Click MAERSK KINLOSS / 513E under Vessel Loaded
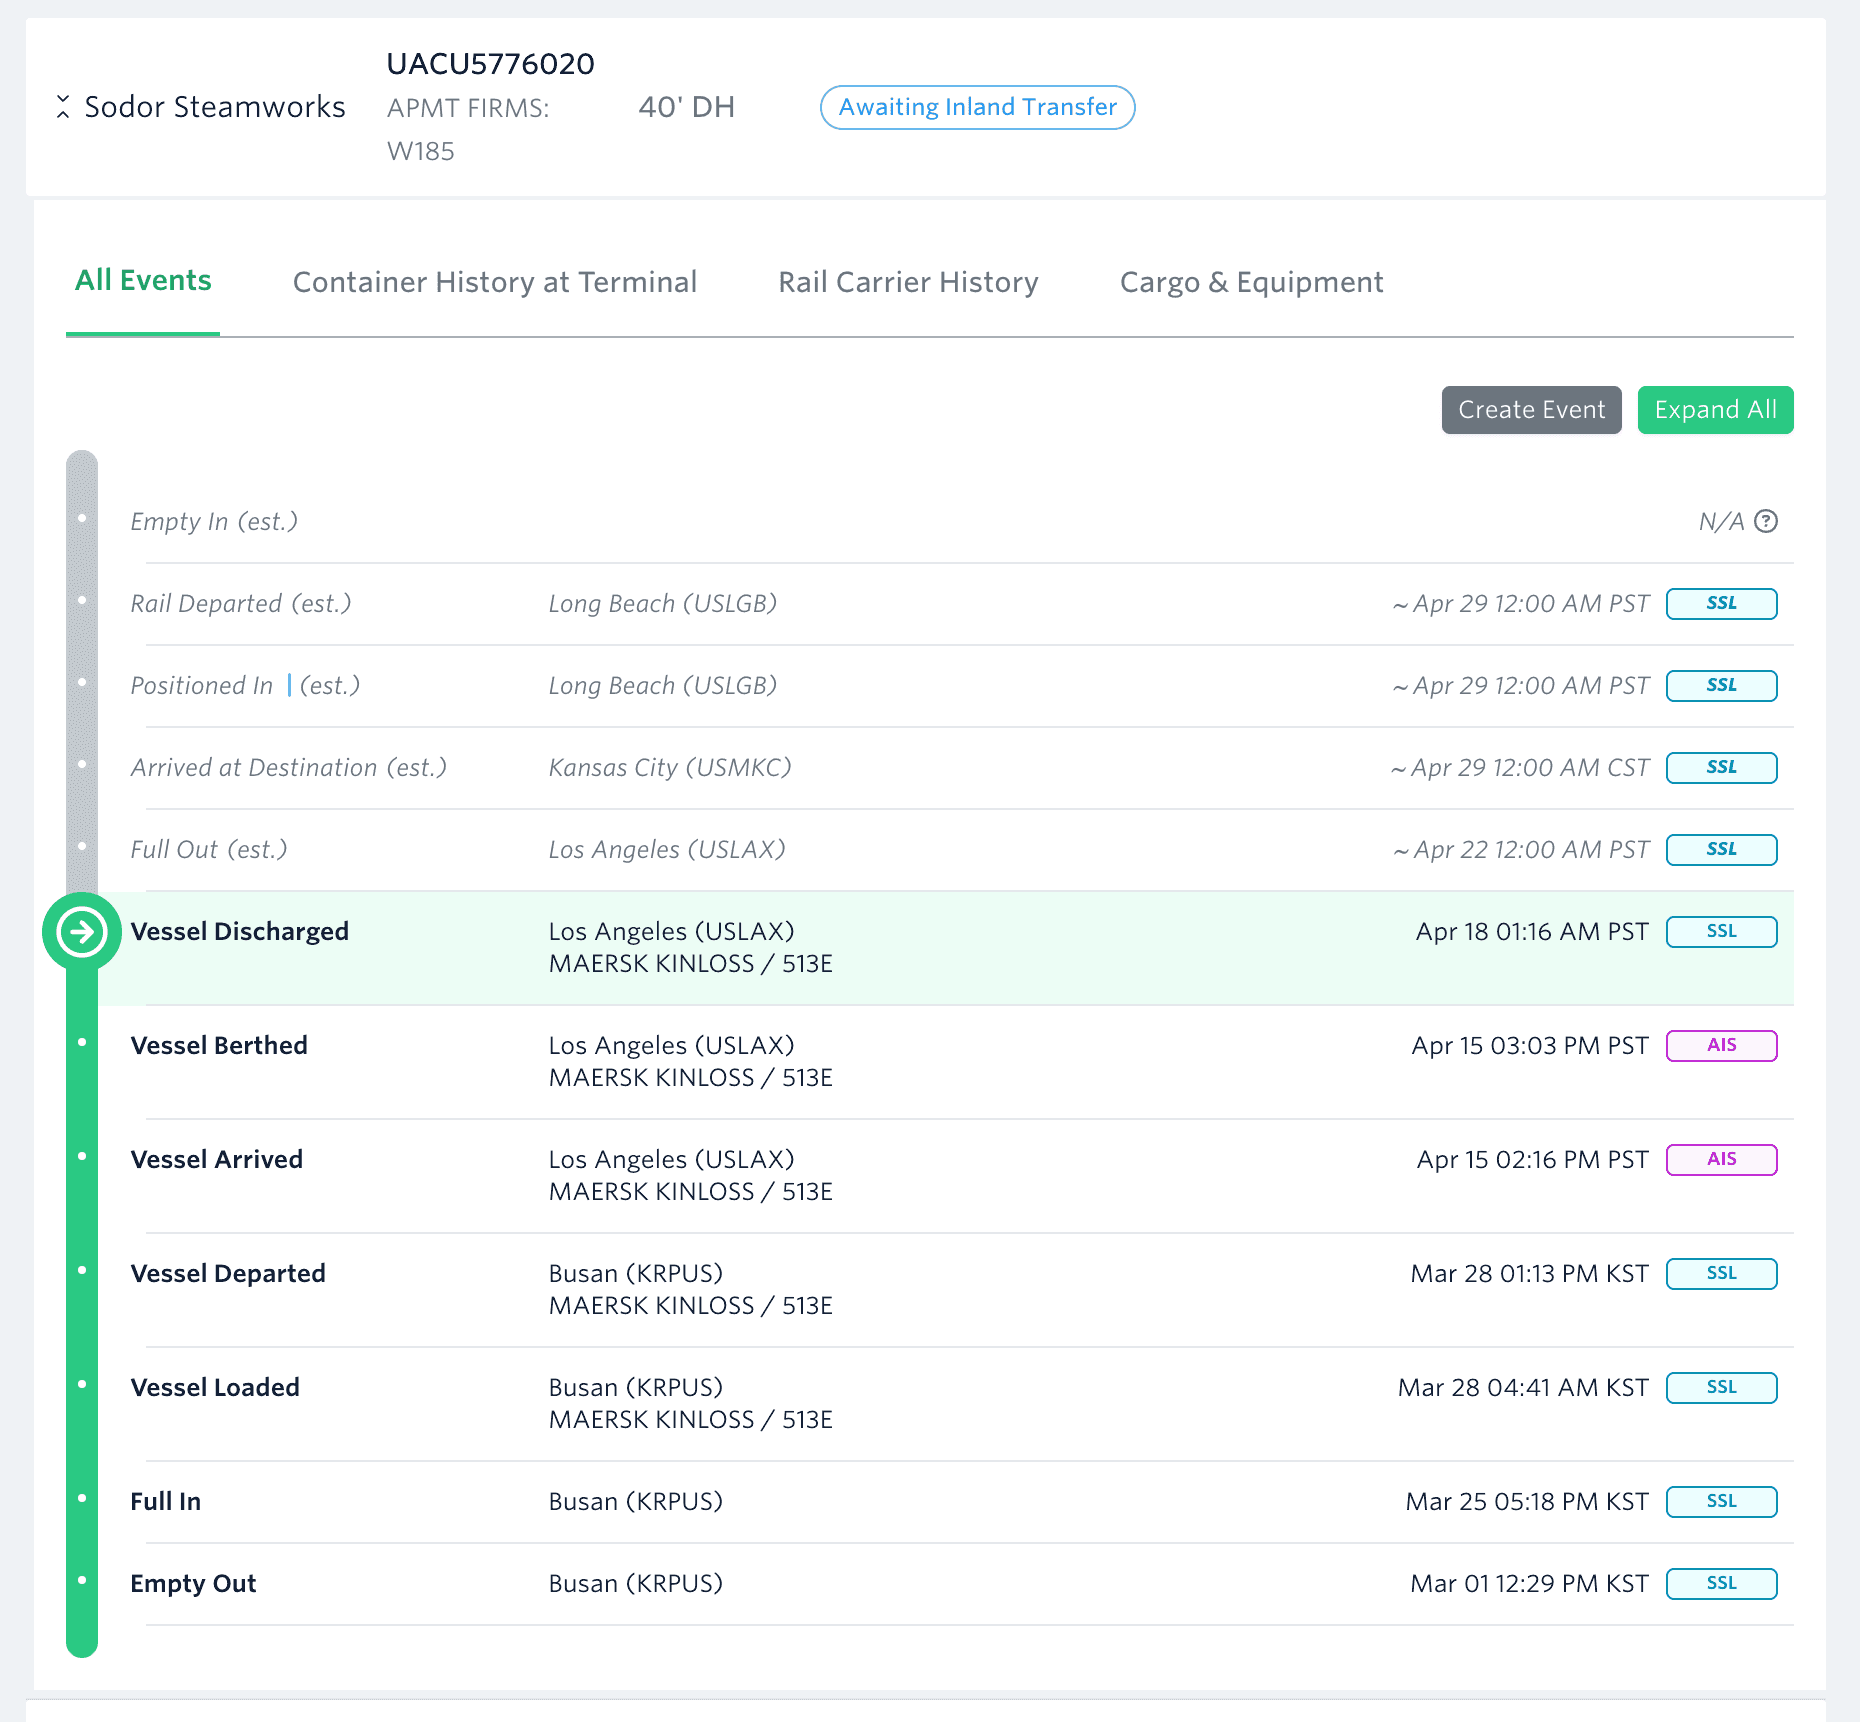The width and height of the screenshot is (1860, 1722). tap(691, 1420)
